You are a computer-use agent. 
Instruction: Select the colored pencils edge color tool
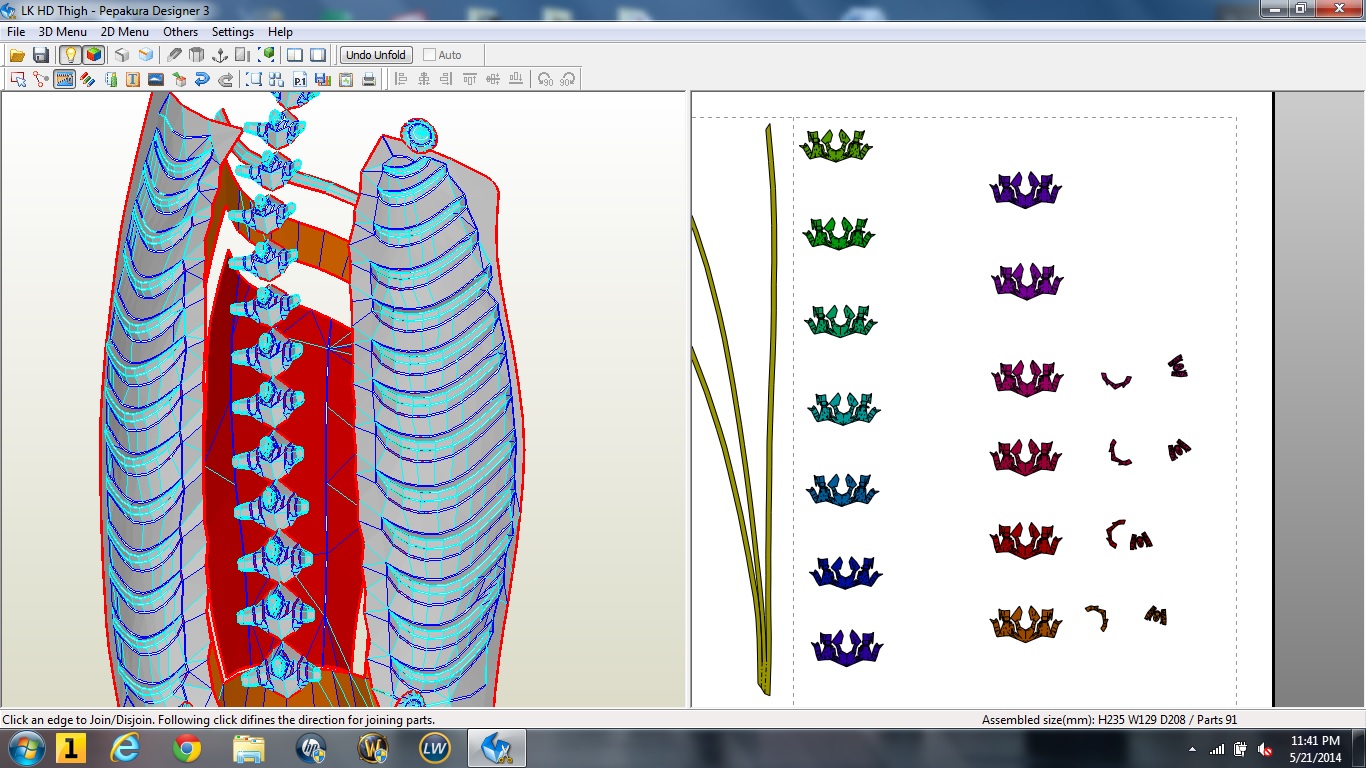click(x=88, y=79)
